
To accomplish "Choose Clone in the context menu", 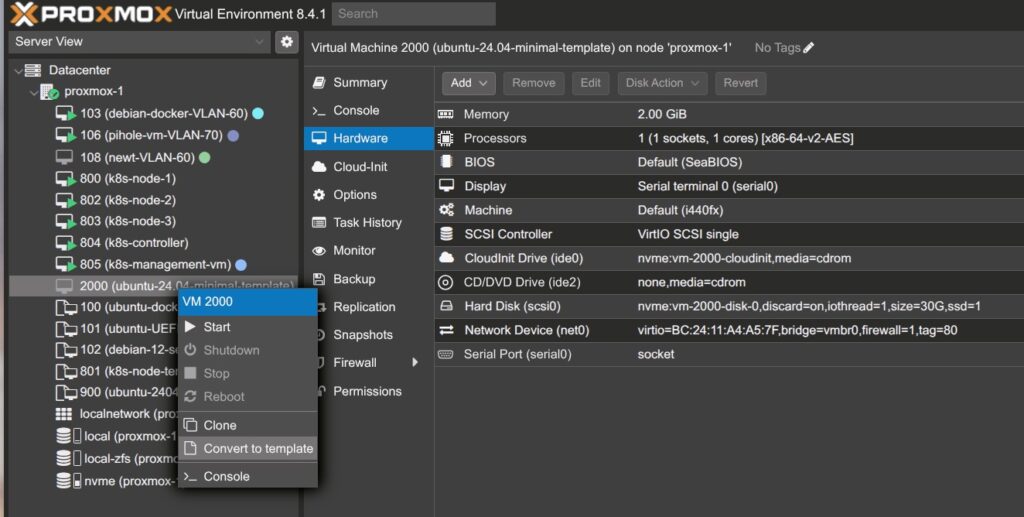I will 248,425.
